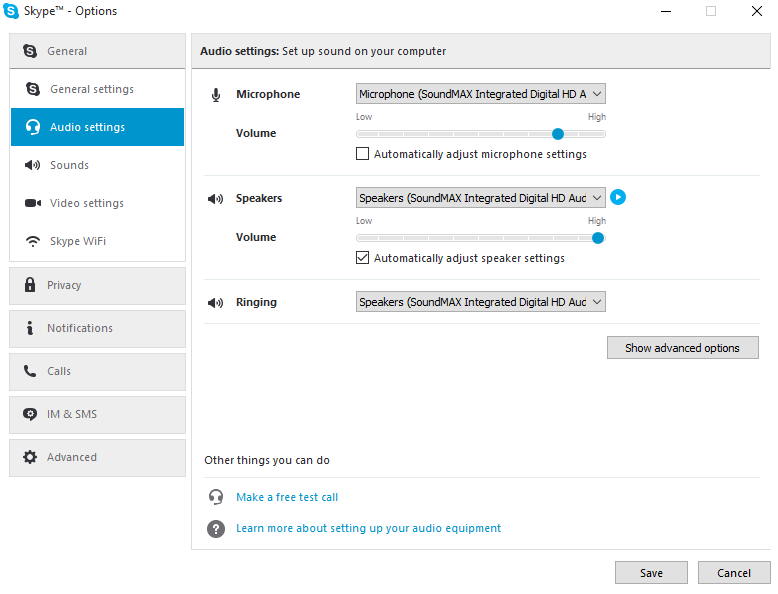
Task: Expand the Calls section
Action: (x=97, y=372)
